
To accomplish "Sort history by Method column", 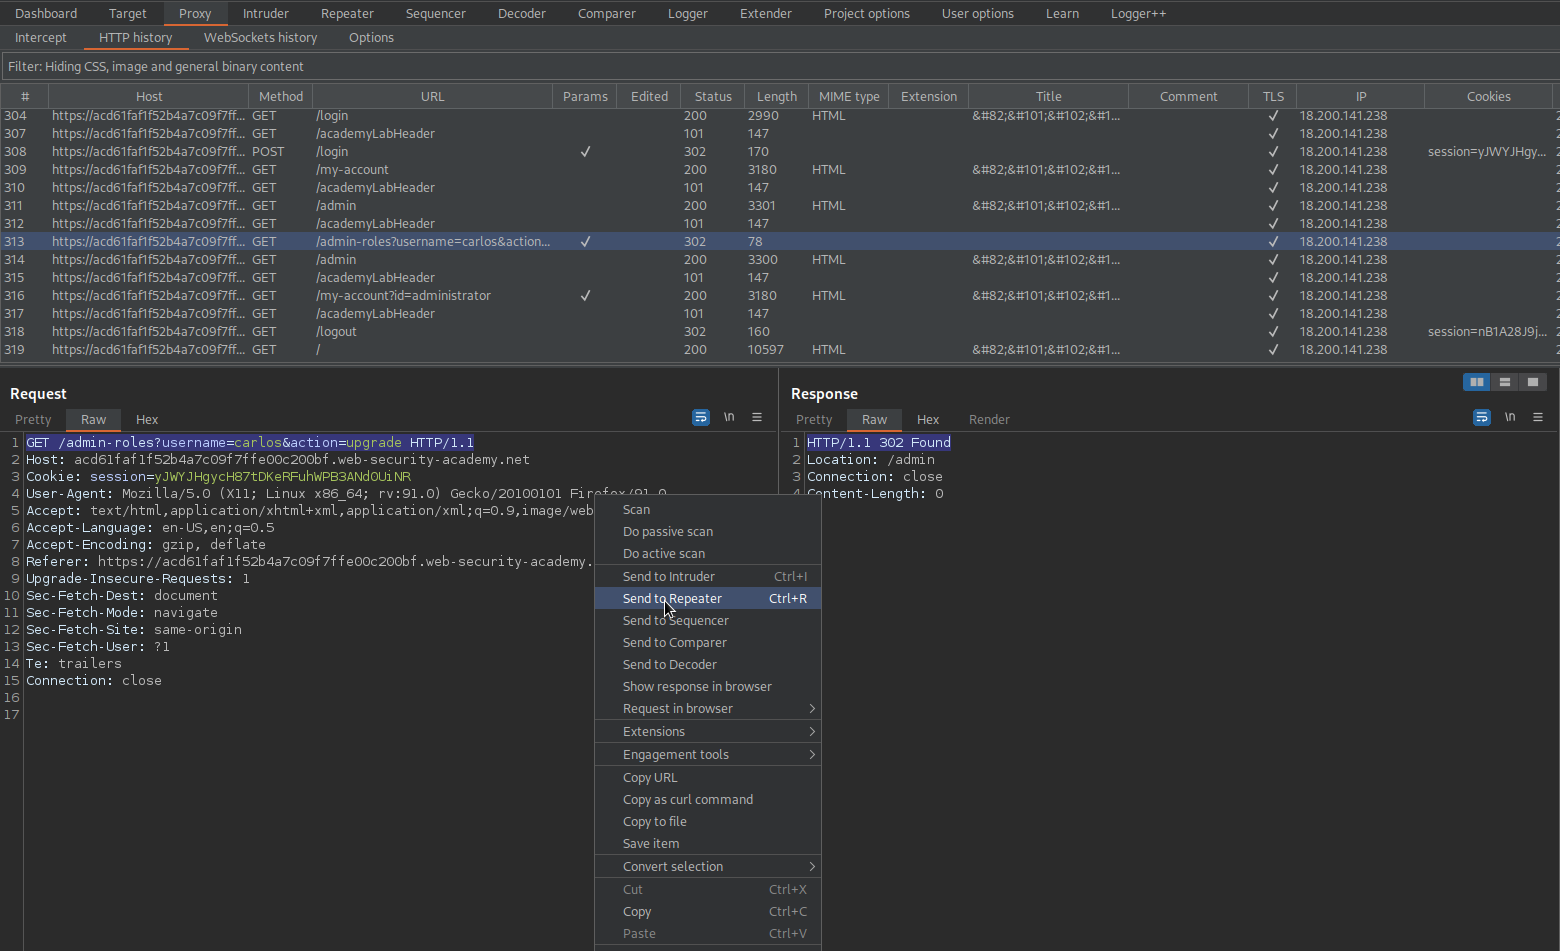I will [281, 96].
